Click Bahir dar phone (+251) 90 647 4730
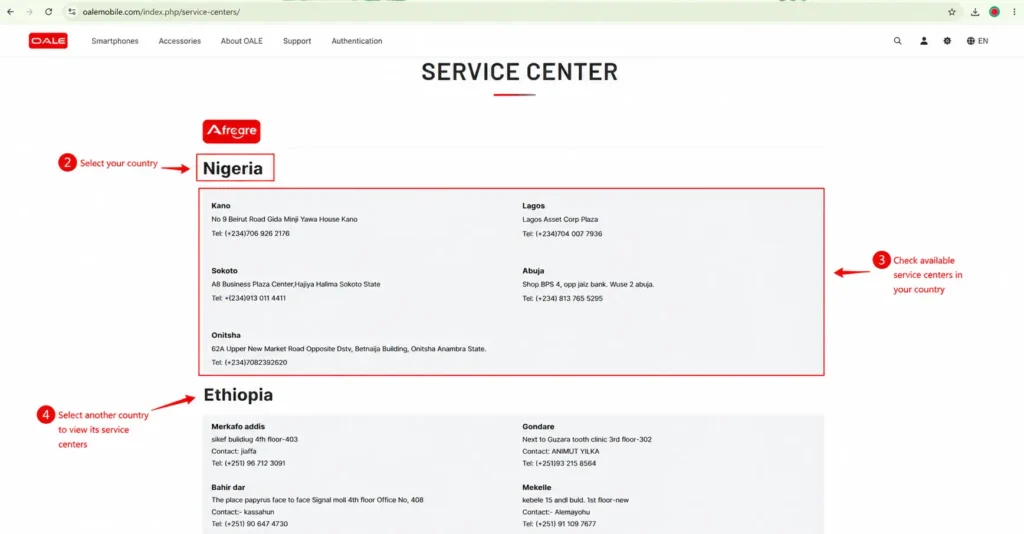Screen dimensions: 1024x534 click(x=249, y=524)
